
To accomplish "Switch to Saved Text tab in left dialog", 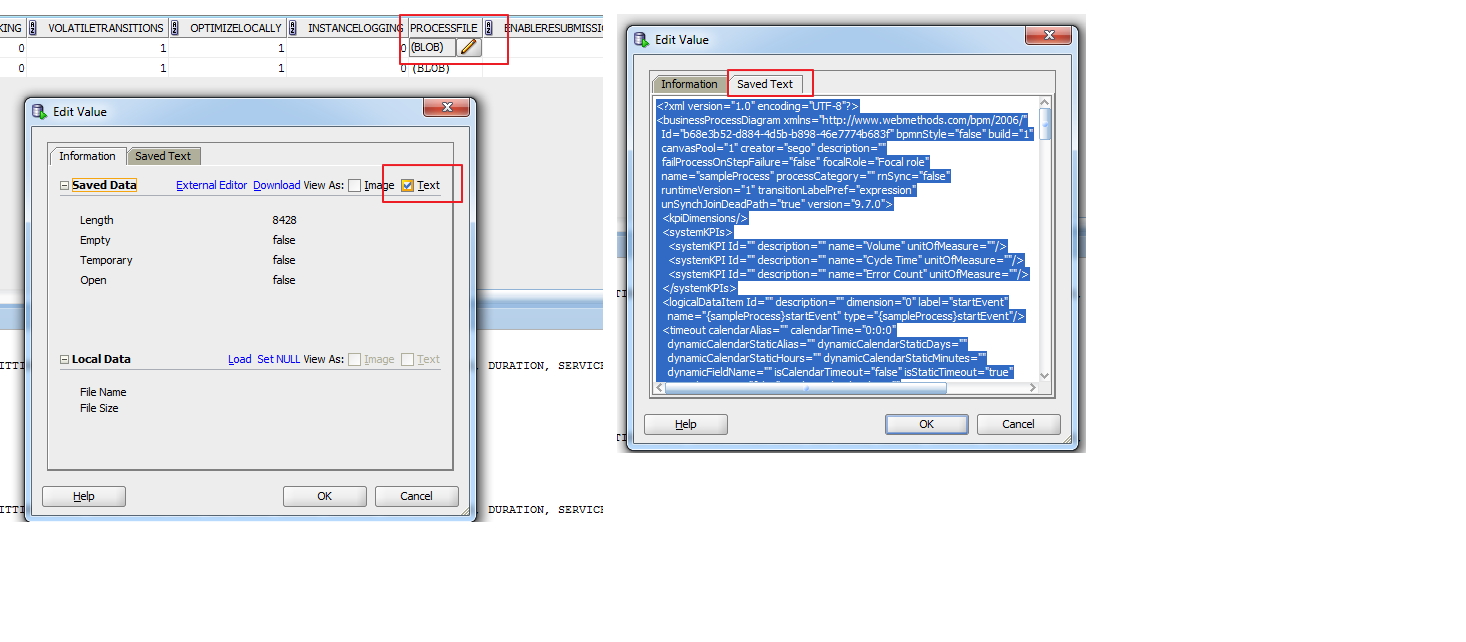I will click(163, 156).
